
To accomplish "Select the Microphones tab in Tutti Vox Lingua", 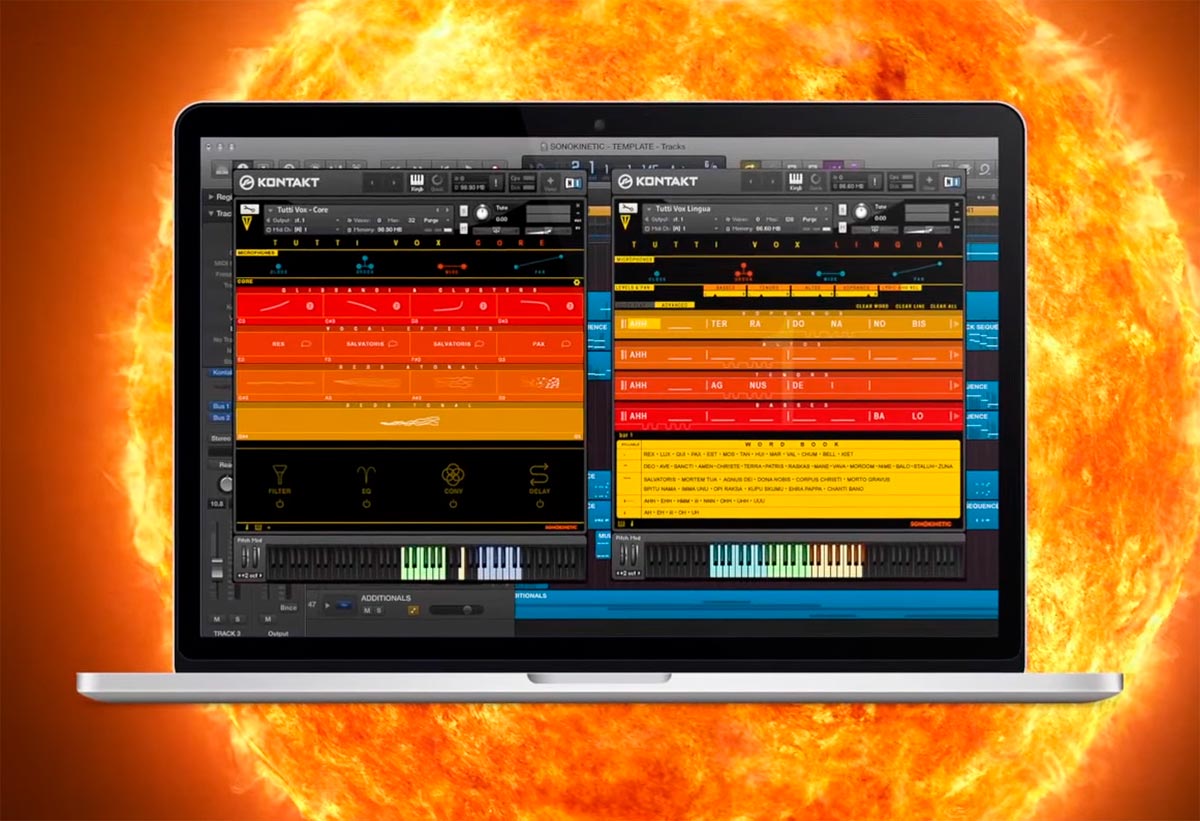I will pos(634,258).
